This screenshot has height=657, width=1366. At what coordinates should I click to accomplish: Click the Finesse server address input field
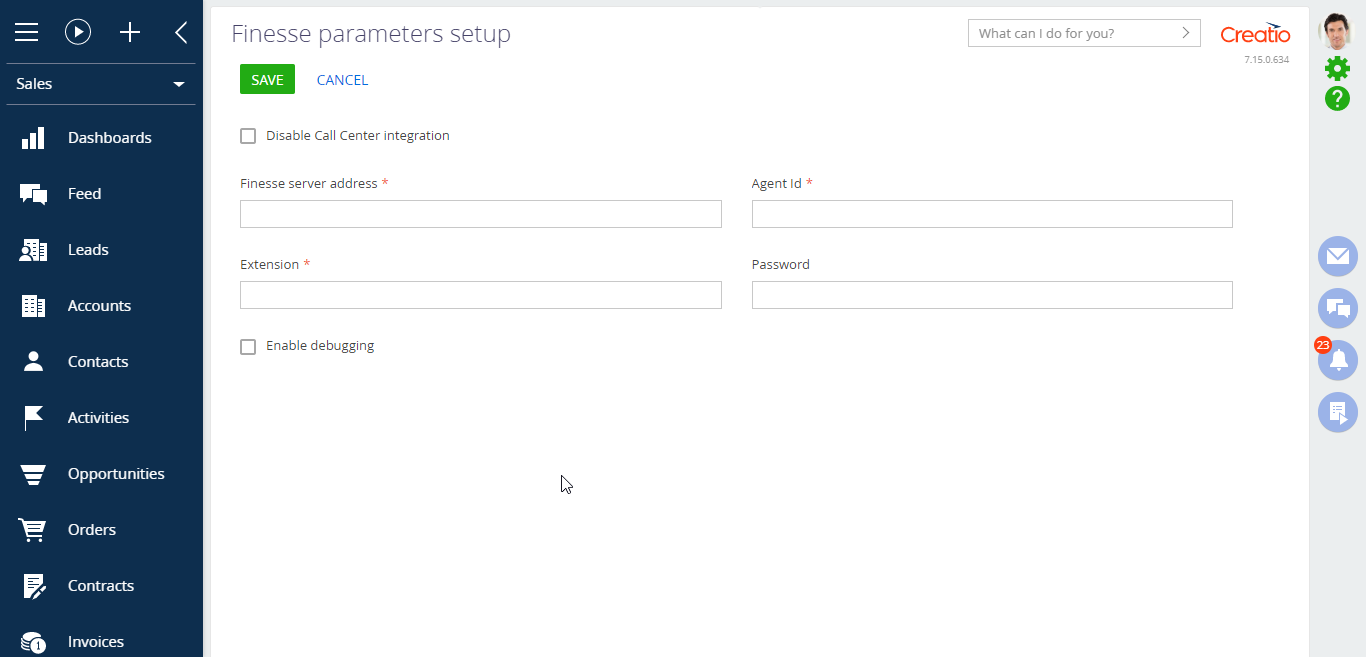pos(480,213)
